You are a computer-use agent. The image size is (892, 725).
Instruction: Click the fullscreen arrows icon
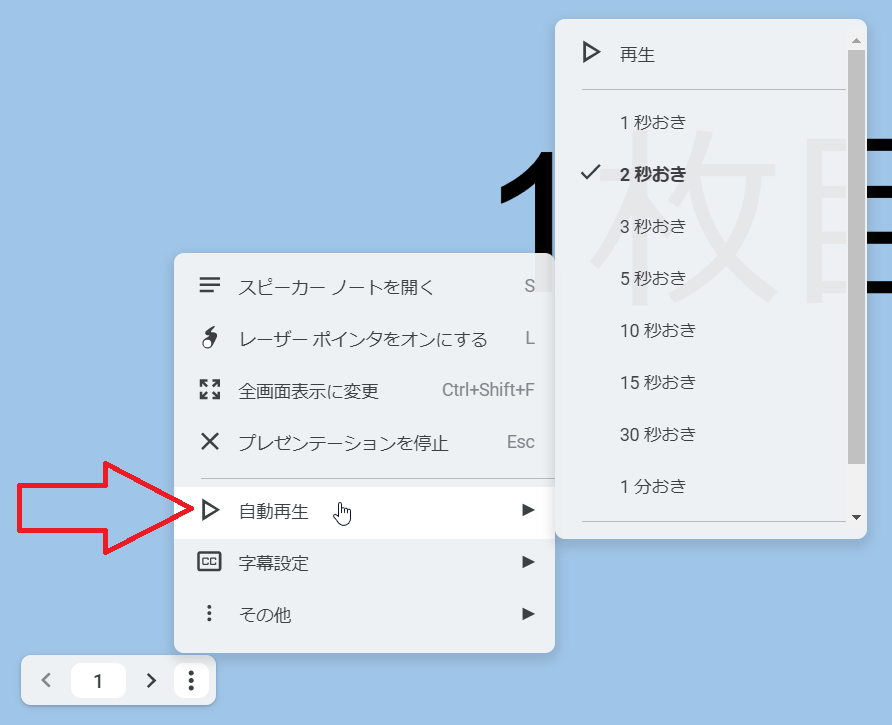[209, 389]
